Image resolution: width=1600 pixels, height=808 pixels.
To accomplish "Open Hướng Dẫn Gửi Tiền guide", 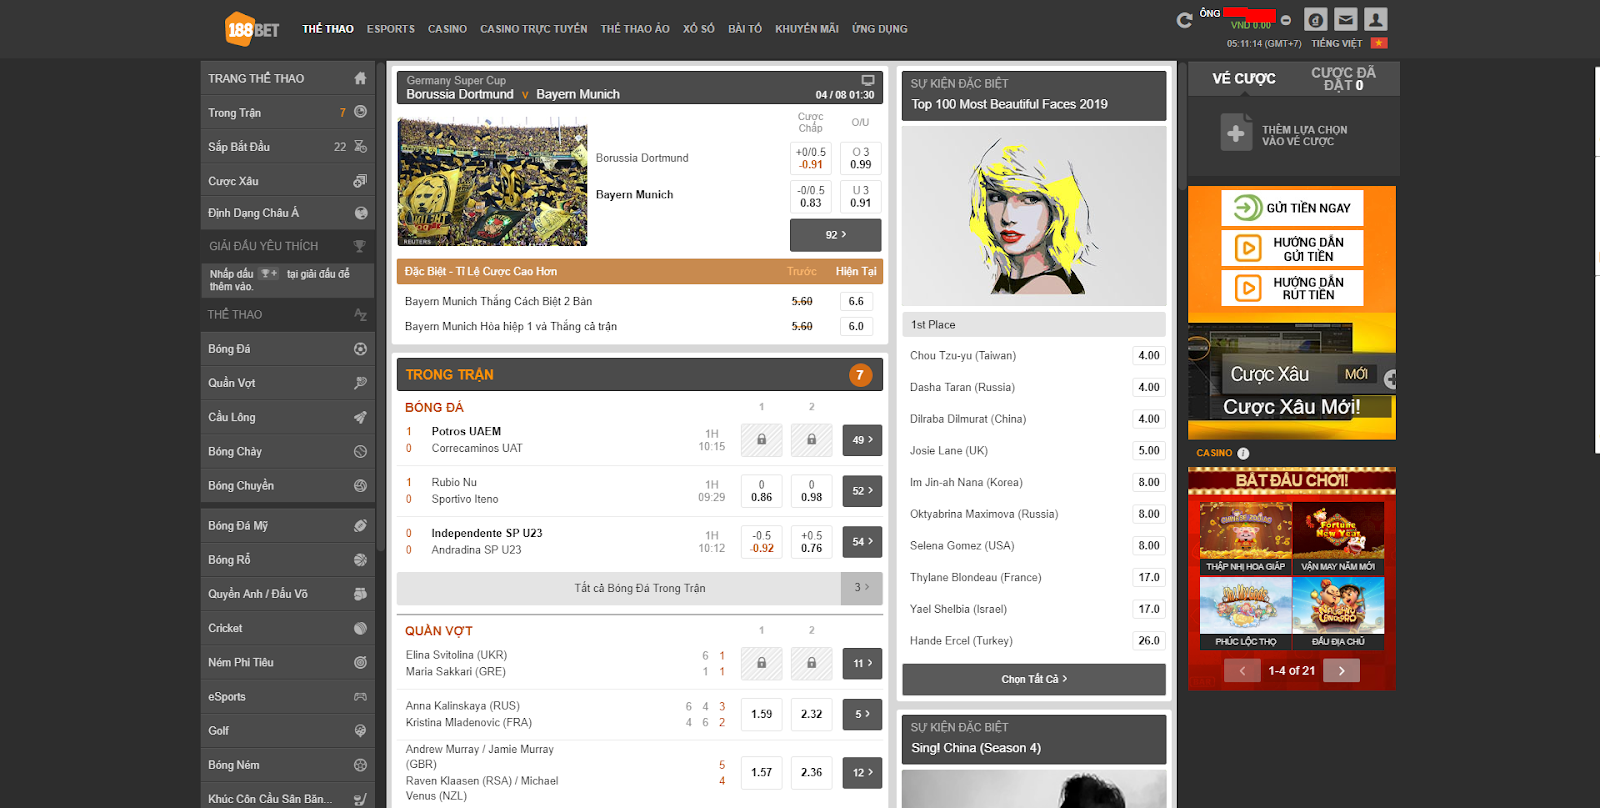I will (x=1292, y=249).
